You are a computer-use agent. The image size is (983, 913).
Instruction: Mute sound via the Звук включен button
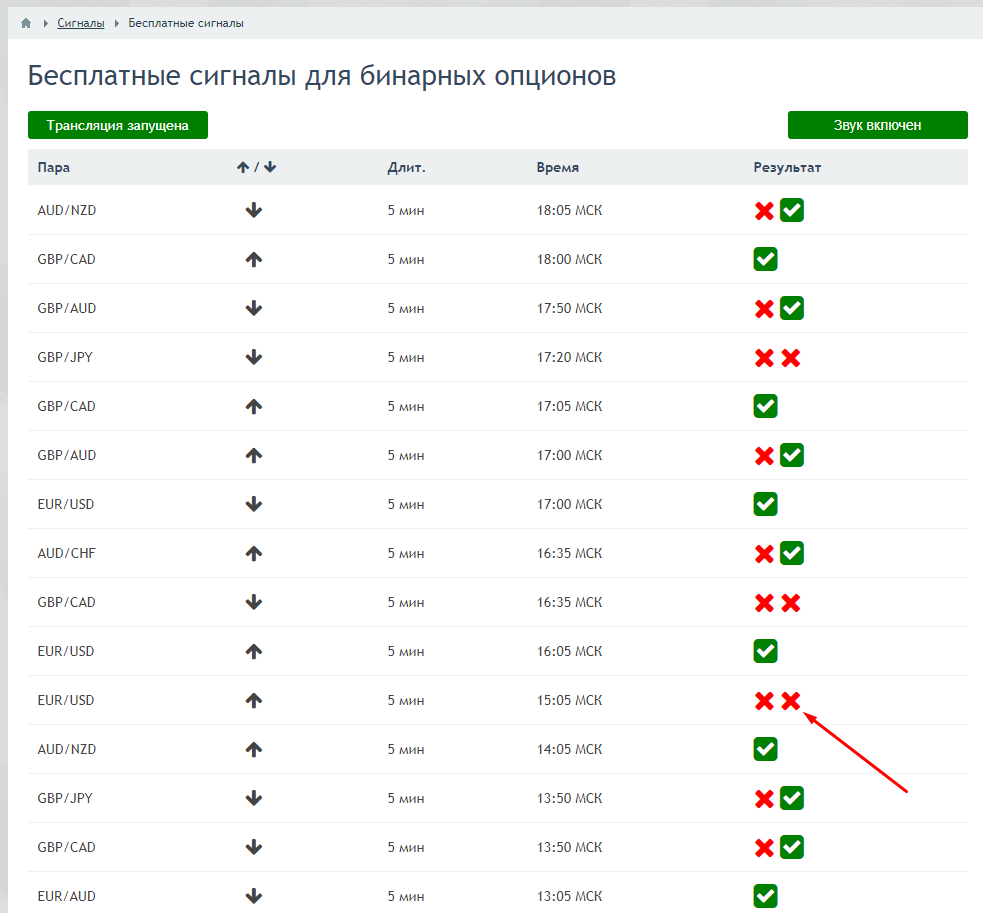coord(877,125)
